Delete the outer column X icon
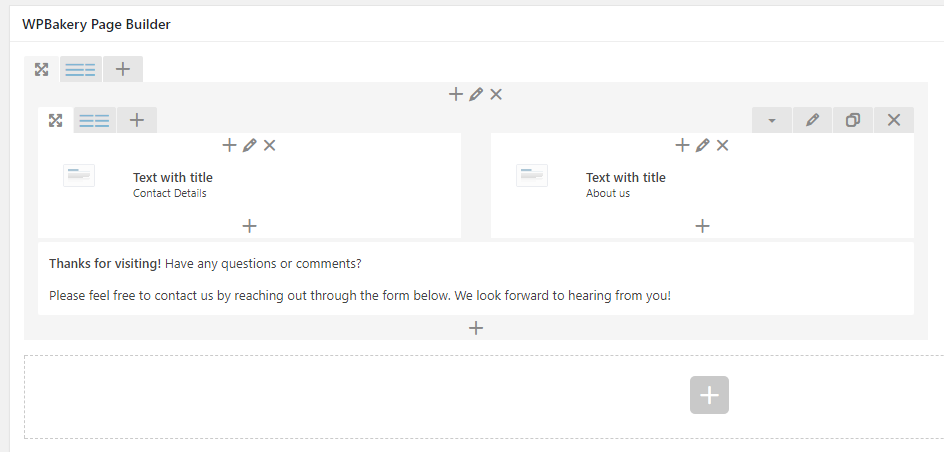 tap(495, 94)
